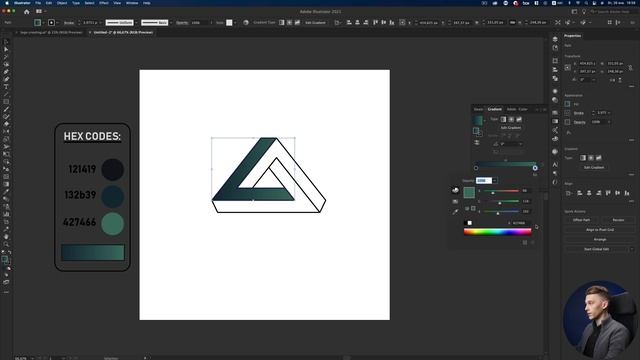Click the reference point locator in Transform
Screen dimensions: 640x360
coord(568,67)
